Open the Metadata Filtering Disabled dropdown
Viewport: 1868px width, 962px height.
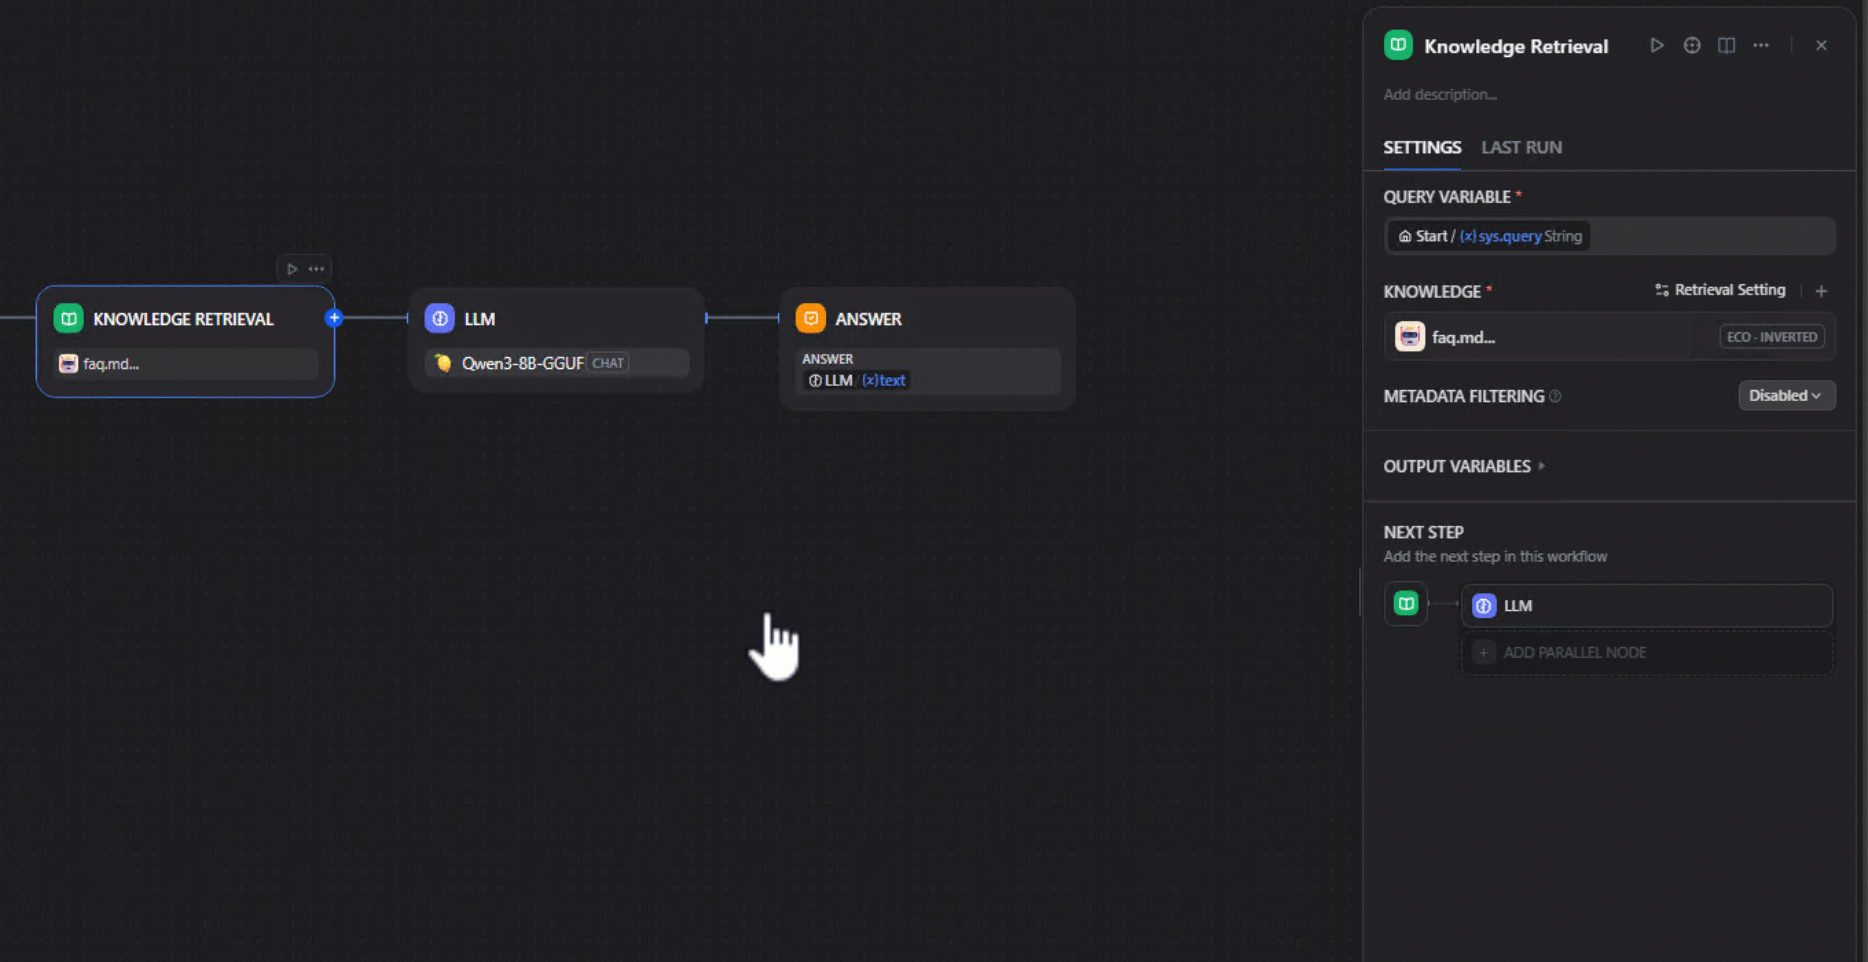pyautogui.click(x=1785, y=396)
